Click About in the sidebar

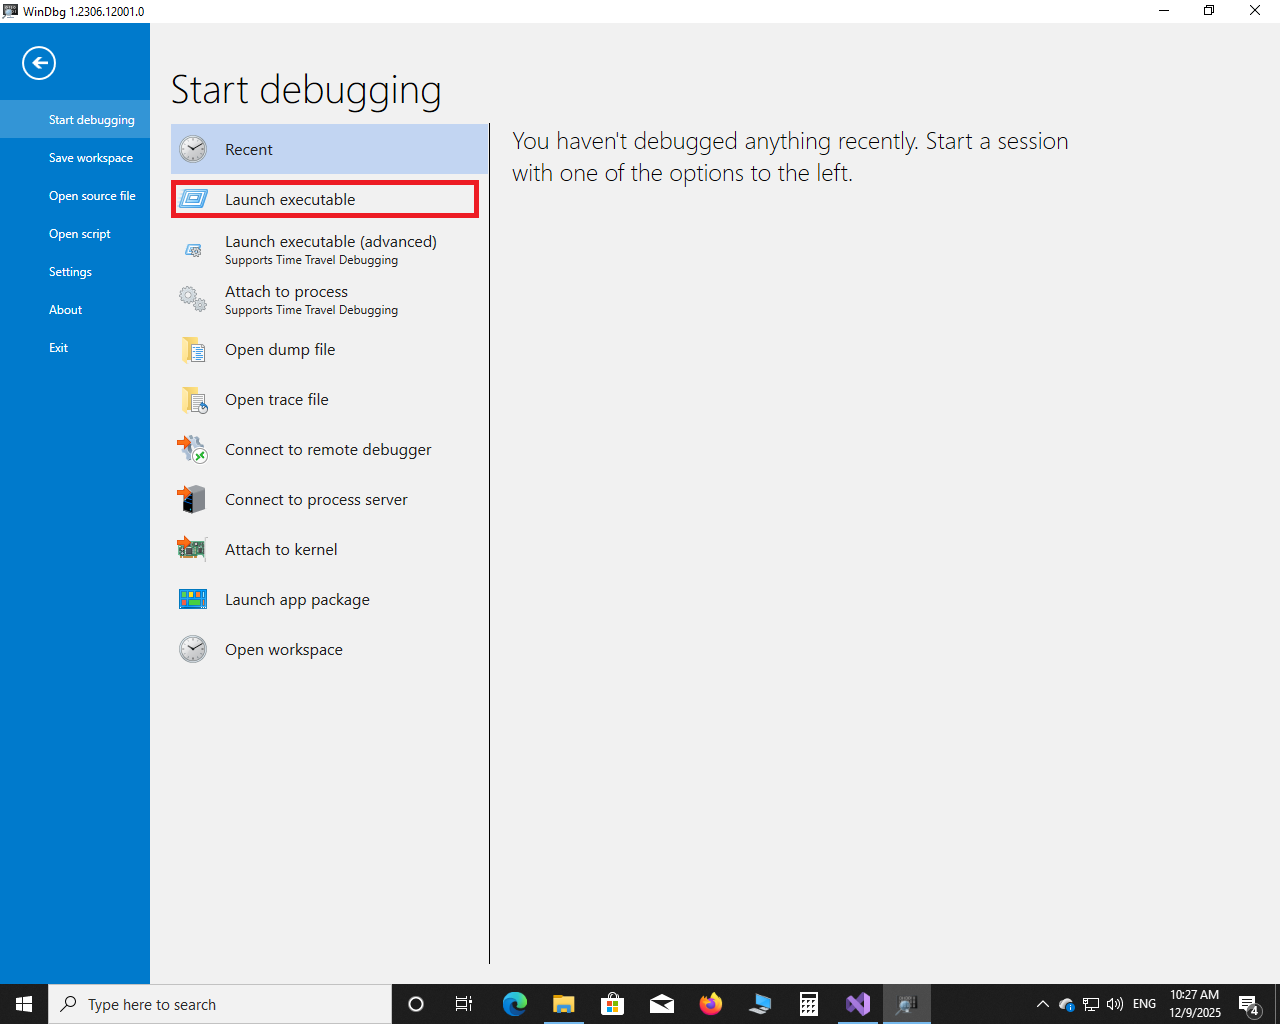point(66,310)
